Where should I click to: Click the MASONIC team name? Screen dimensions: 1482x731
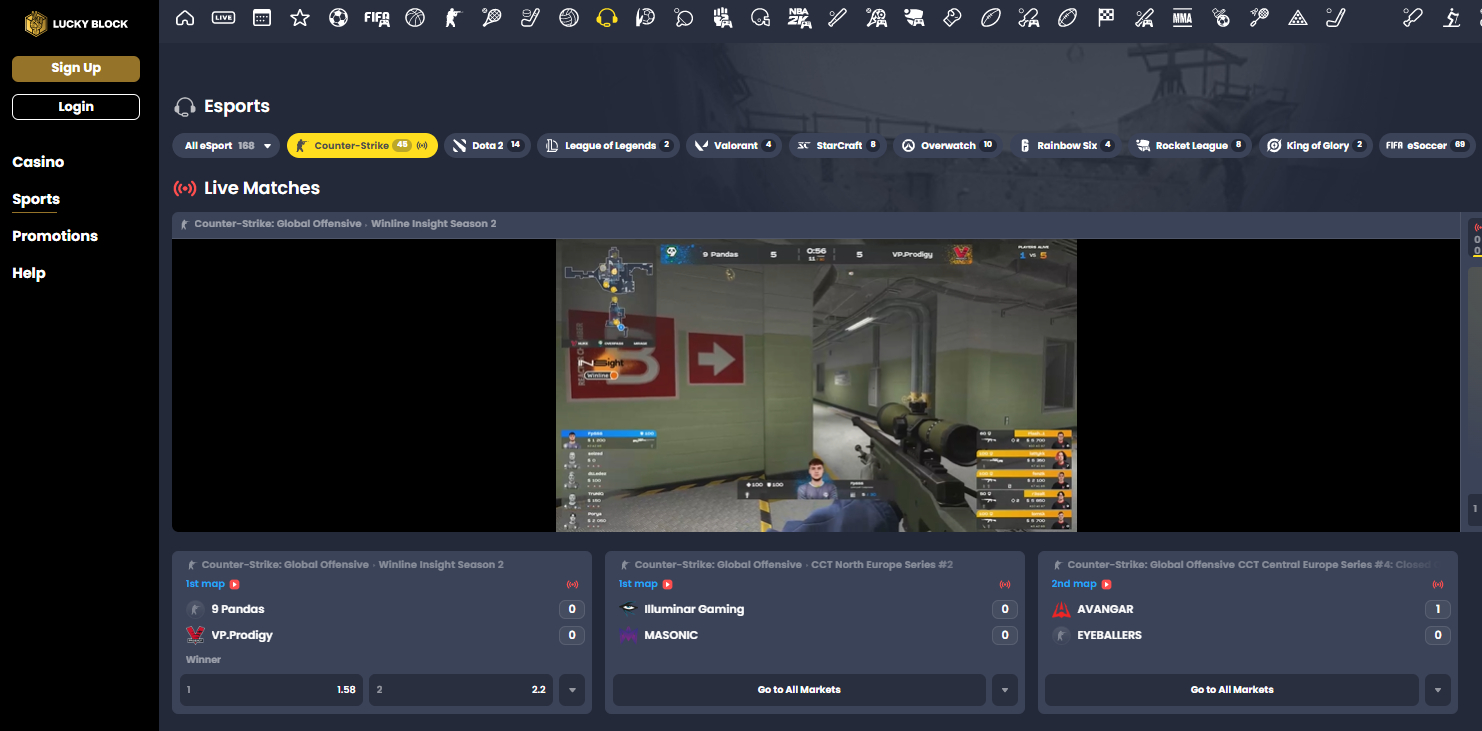click(x=671, y=635)
